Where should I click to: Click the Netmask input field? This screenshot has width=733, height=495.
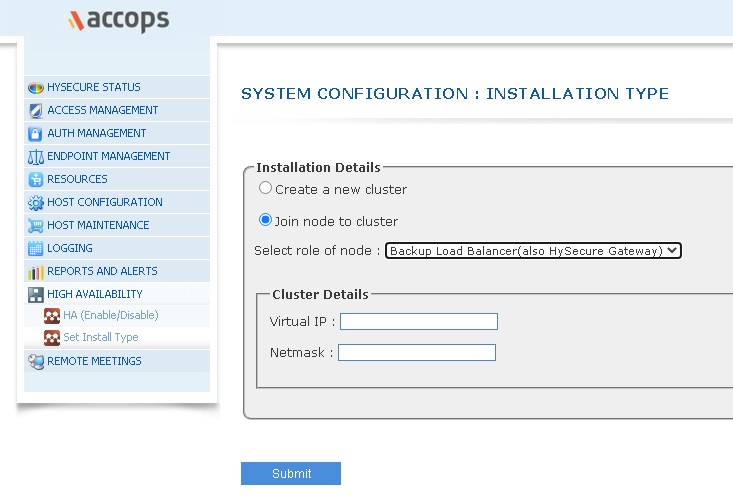pyautogui.click(x=417, y=352)
